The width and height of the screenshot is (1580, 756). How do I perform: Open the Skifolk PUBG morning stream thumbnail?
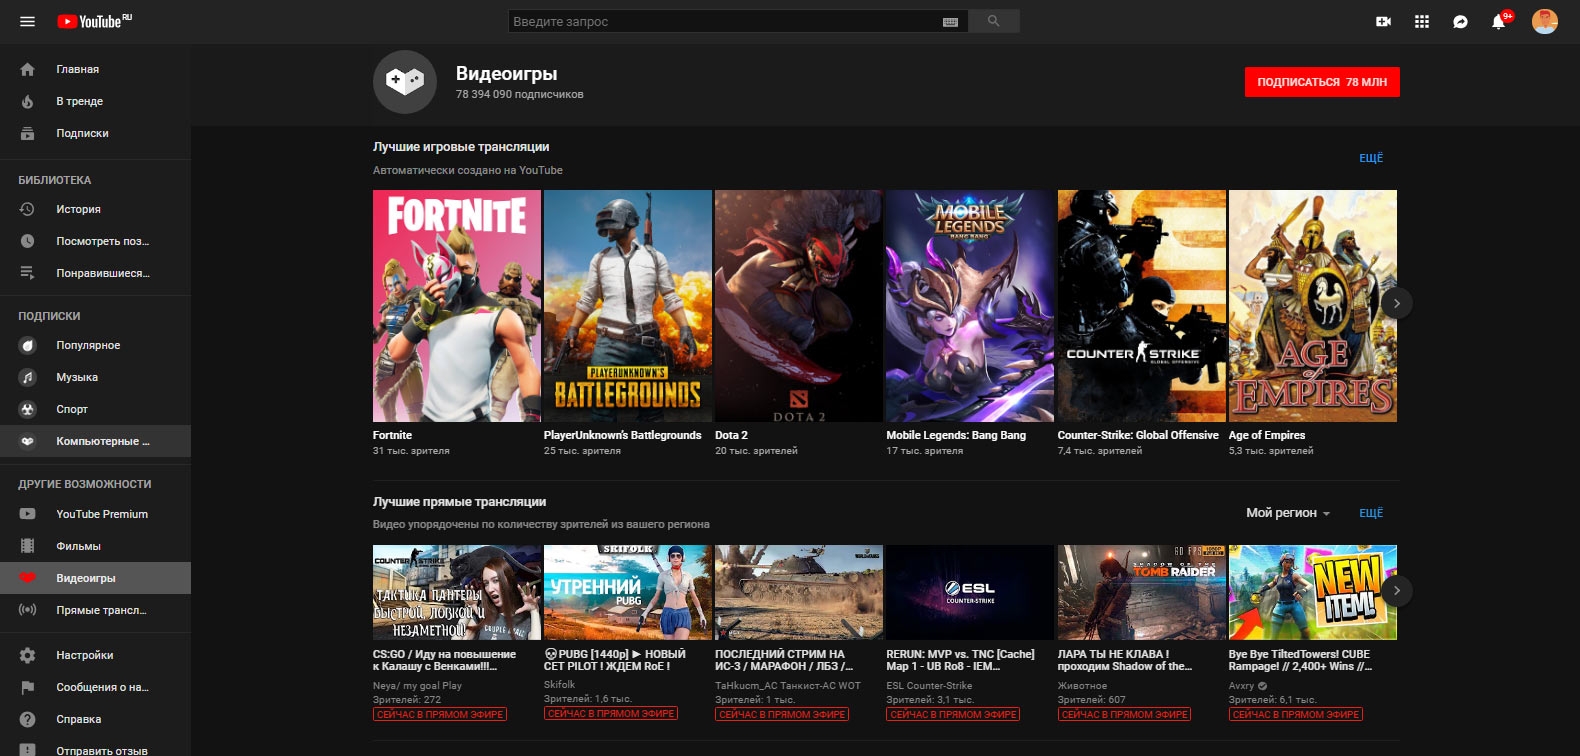628,592
